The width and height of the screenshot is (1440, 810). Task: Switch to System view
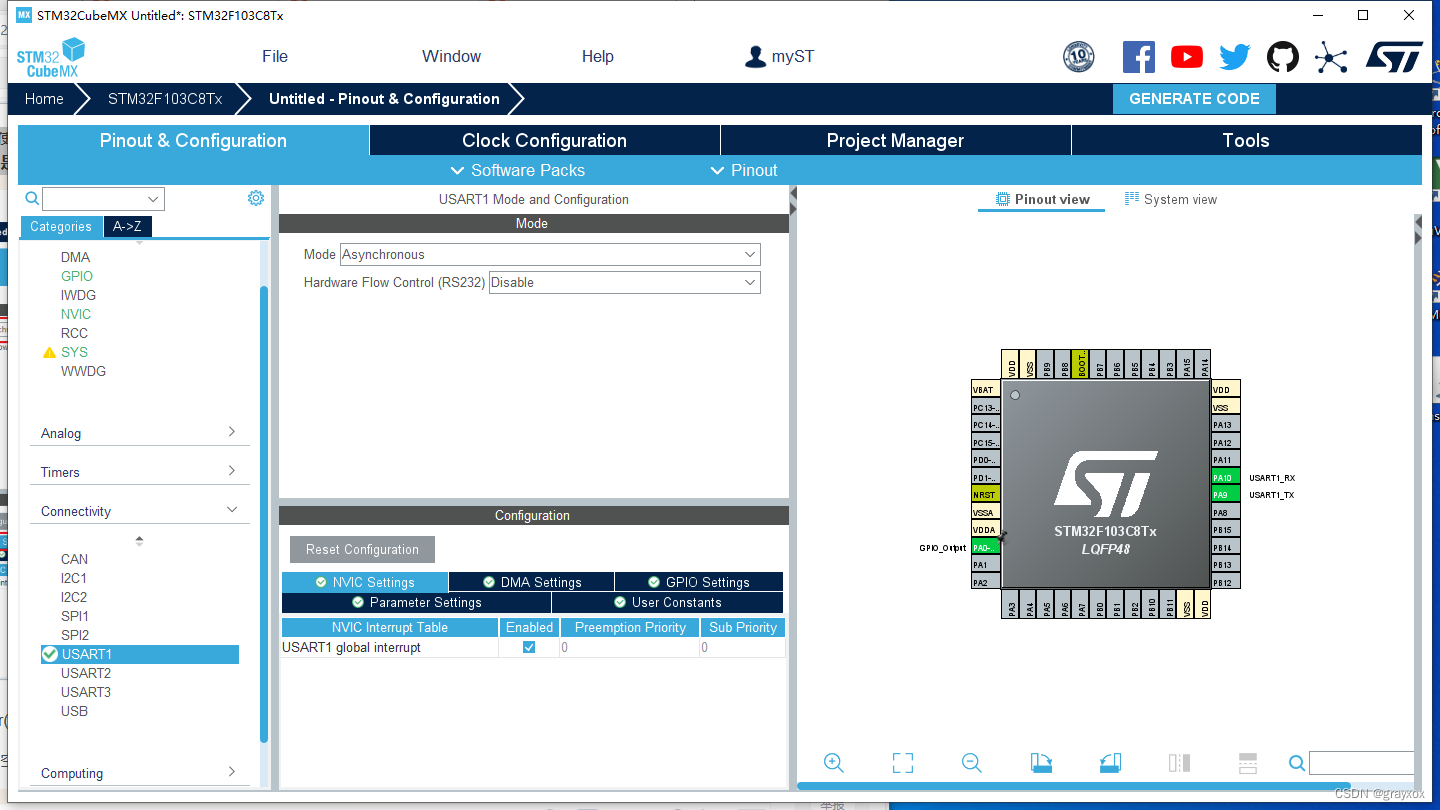tap(1171, 199)
